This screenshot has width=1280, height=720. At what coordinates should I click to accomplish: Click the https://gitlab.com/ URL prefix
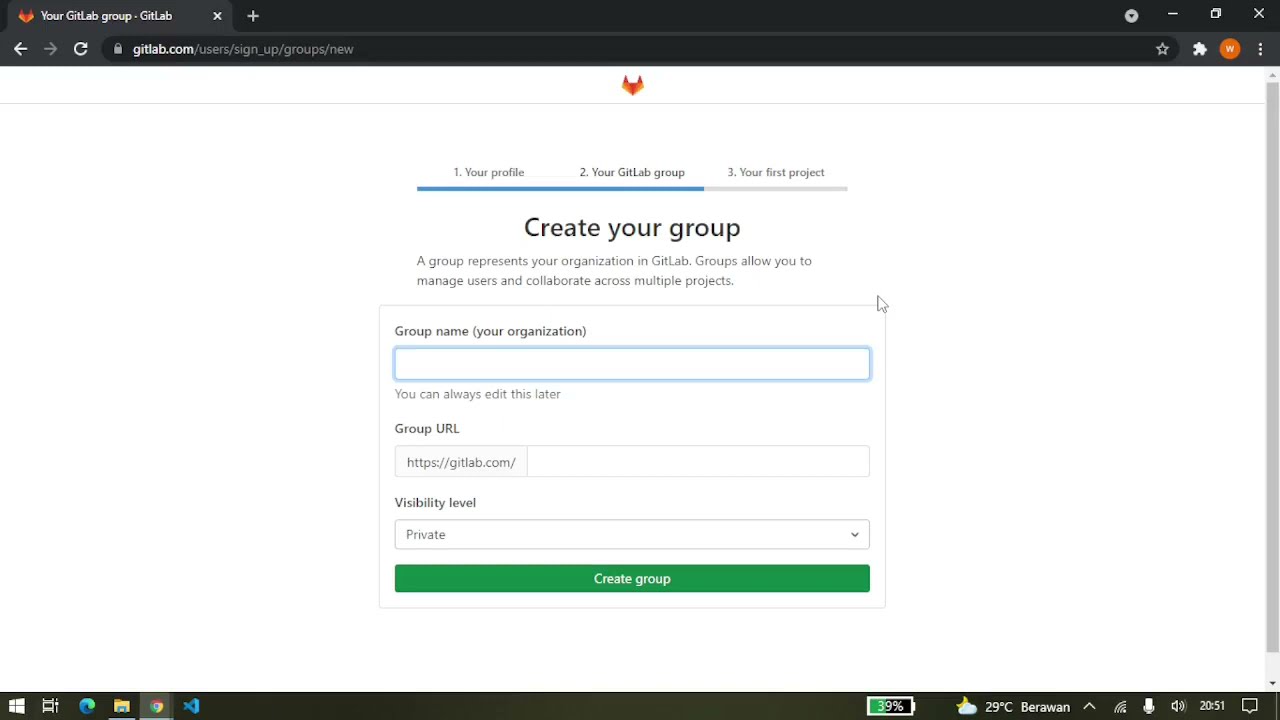[461, 462]
